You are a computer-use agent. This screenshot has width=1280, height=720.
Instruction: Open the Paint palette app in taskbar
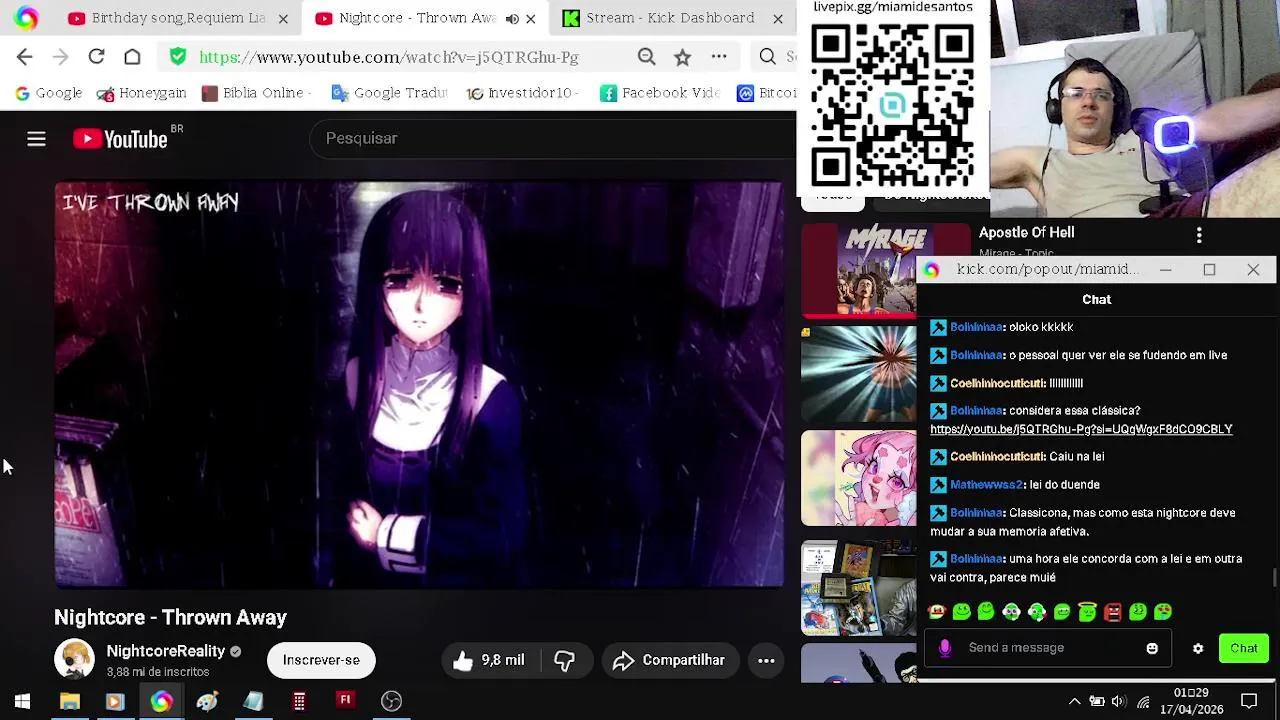click(207, 701)
